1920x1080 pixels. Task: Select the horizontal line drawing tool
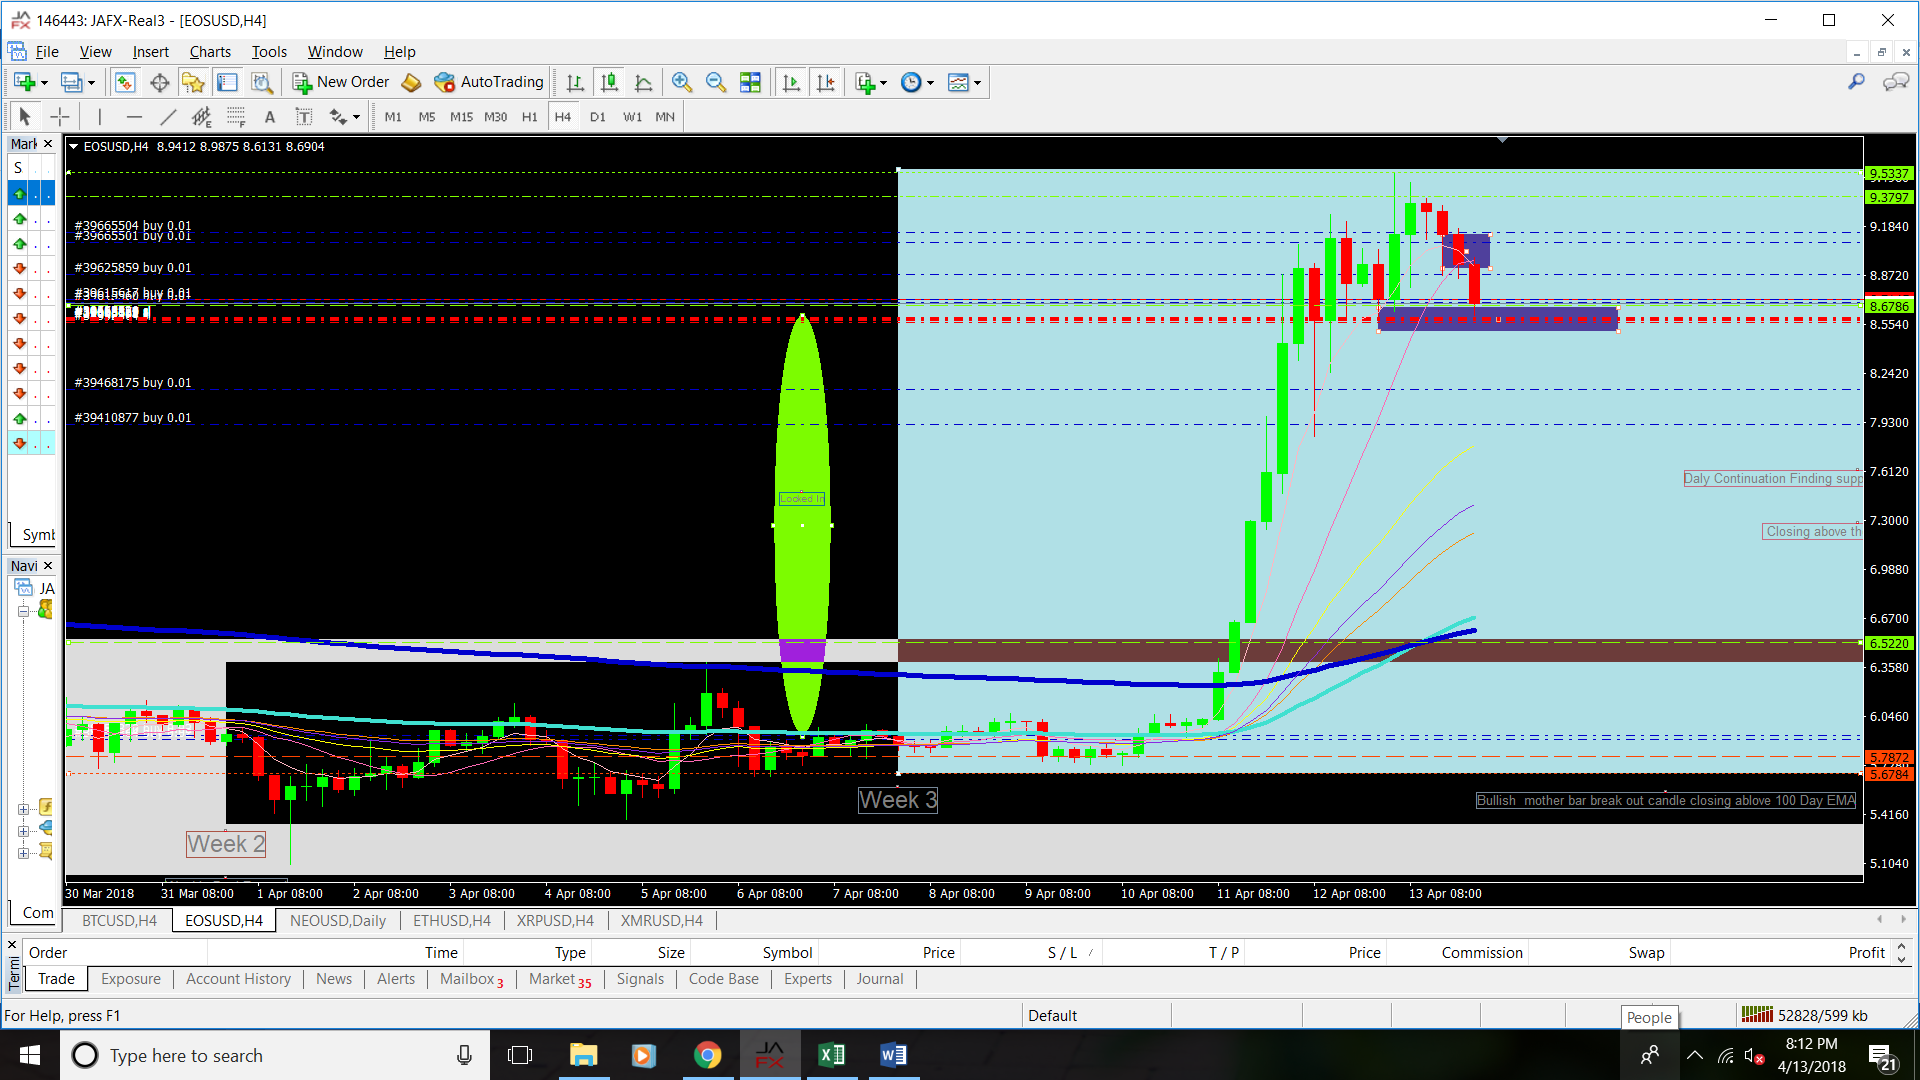[135, 117]
